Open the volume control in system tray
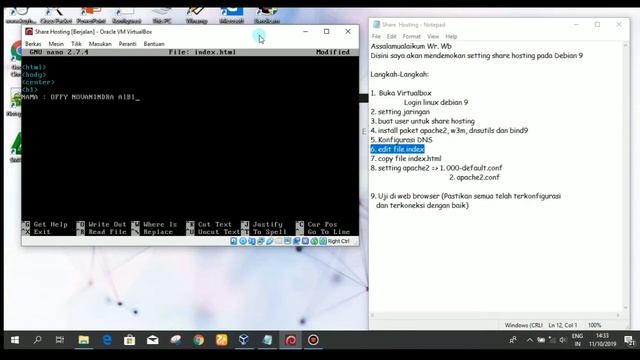The width and height of the screenshot is (640, 360). [x=563, y=340]
